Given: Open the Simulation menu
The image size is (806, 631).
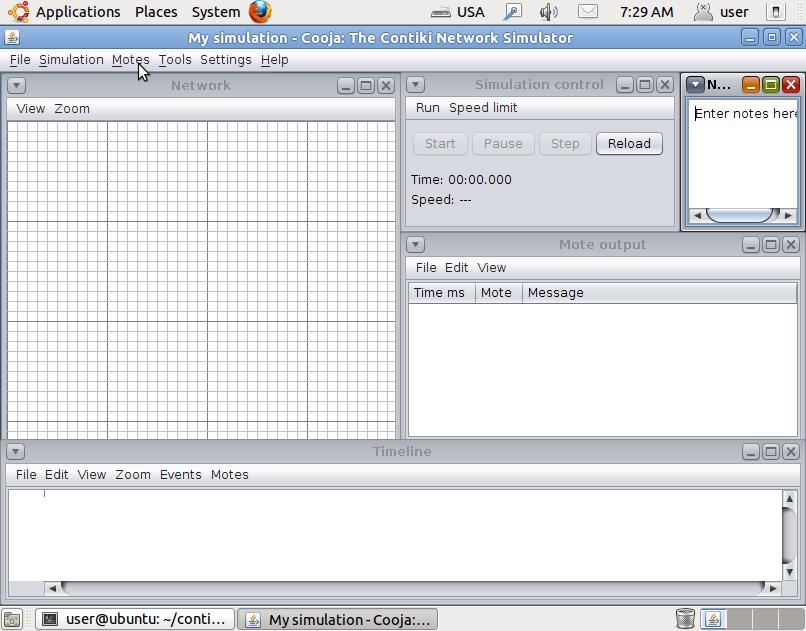Looking at the screenshot, I should tap(71, 60).
